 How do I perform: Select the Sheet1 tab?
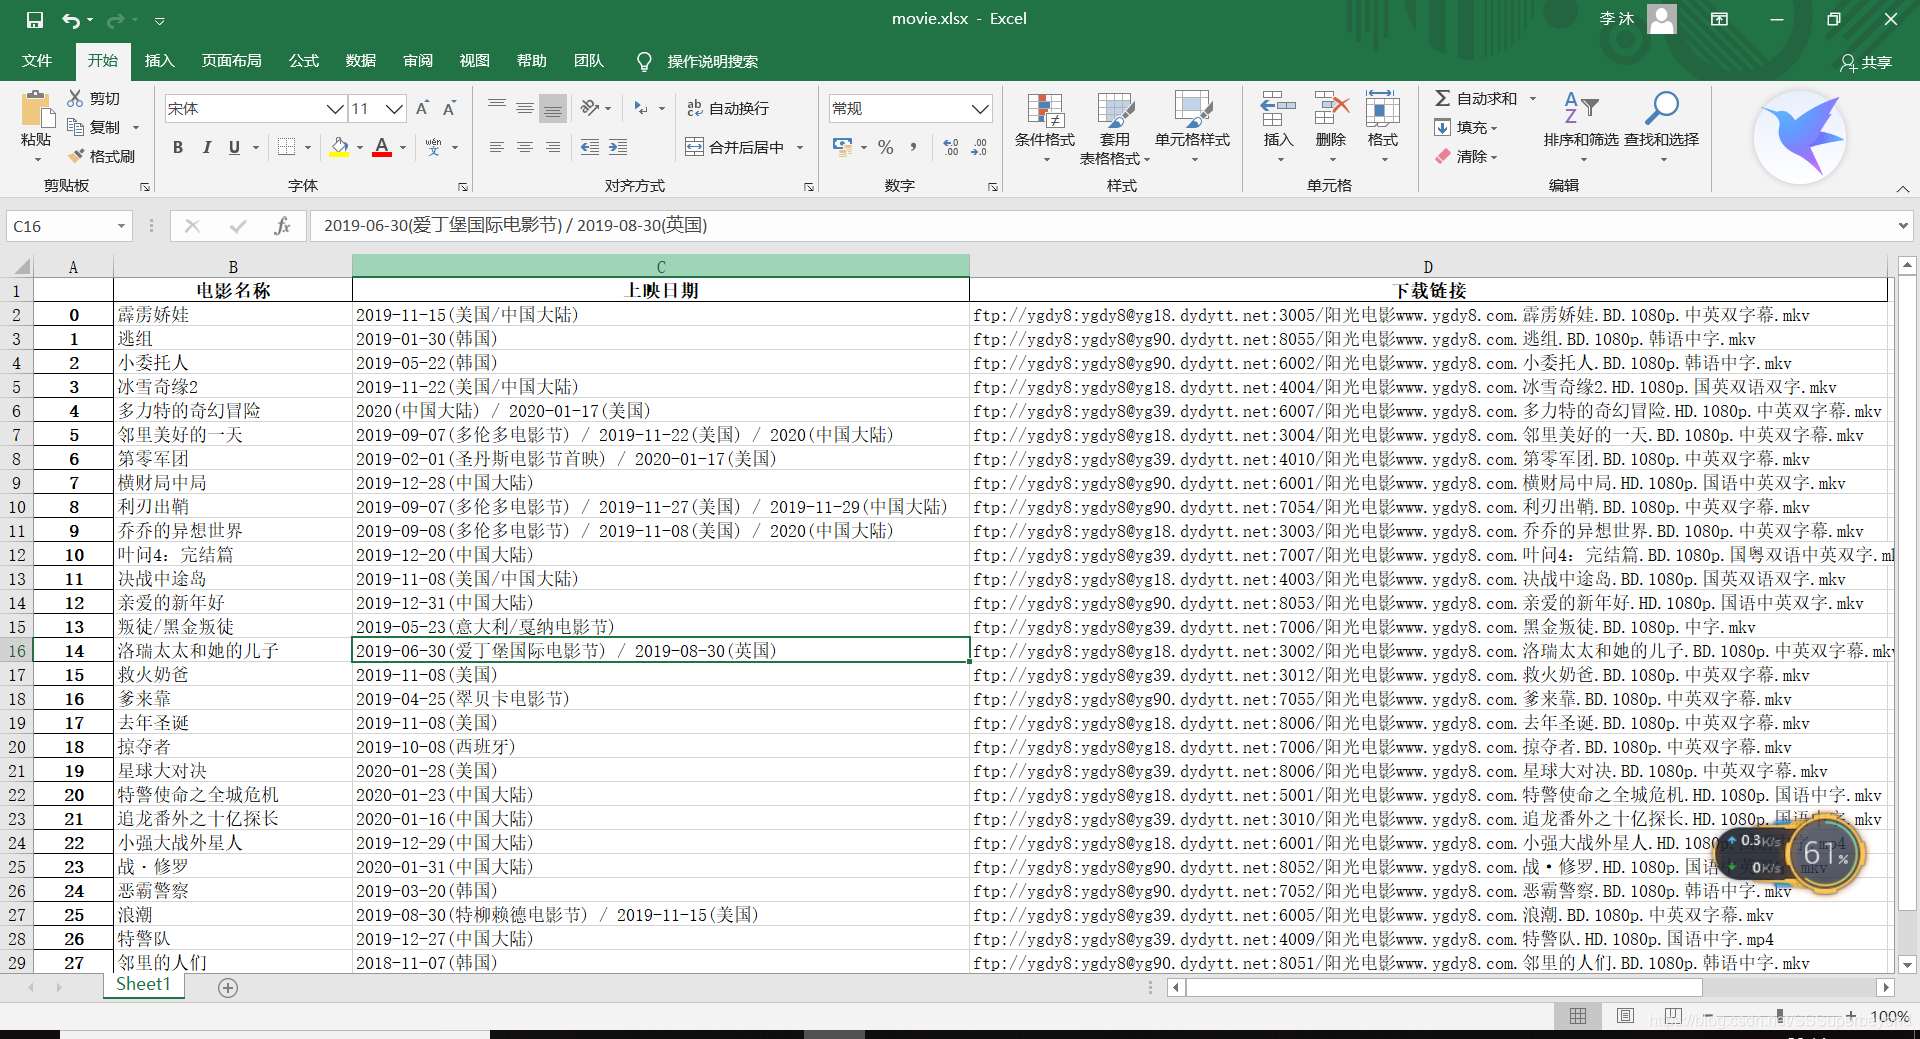pyautogui.click(x=143, y=985)
